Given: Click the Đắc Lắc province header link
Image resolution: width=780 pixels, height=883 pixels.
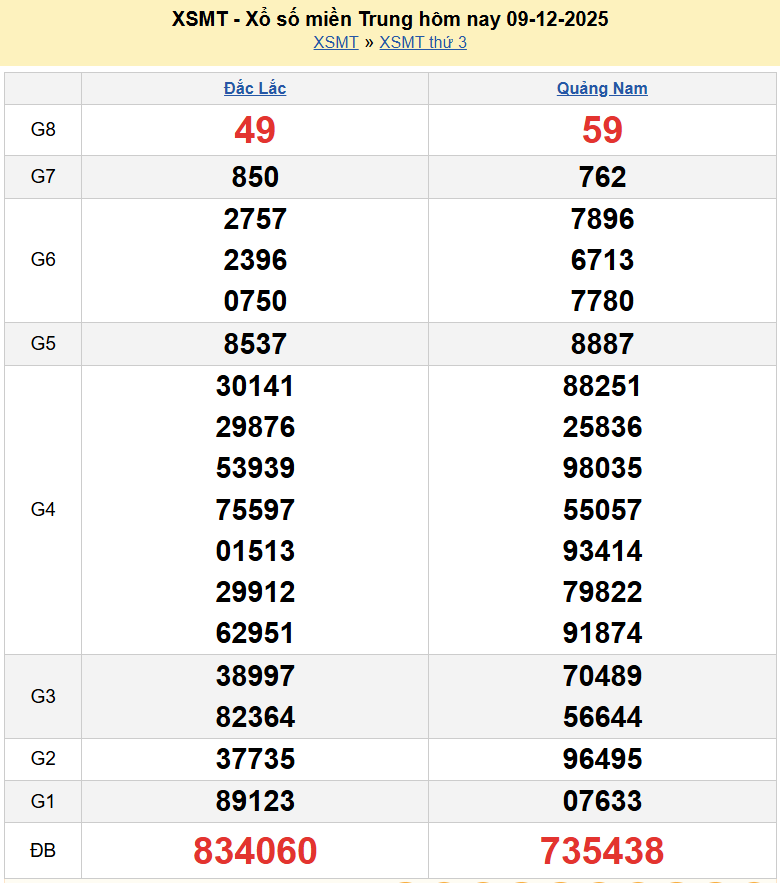Looking at the screenshot, I should [255, 88].
